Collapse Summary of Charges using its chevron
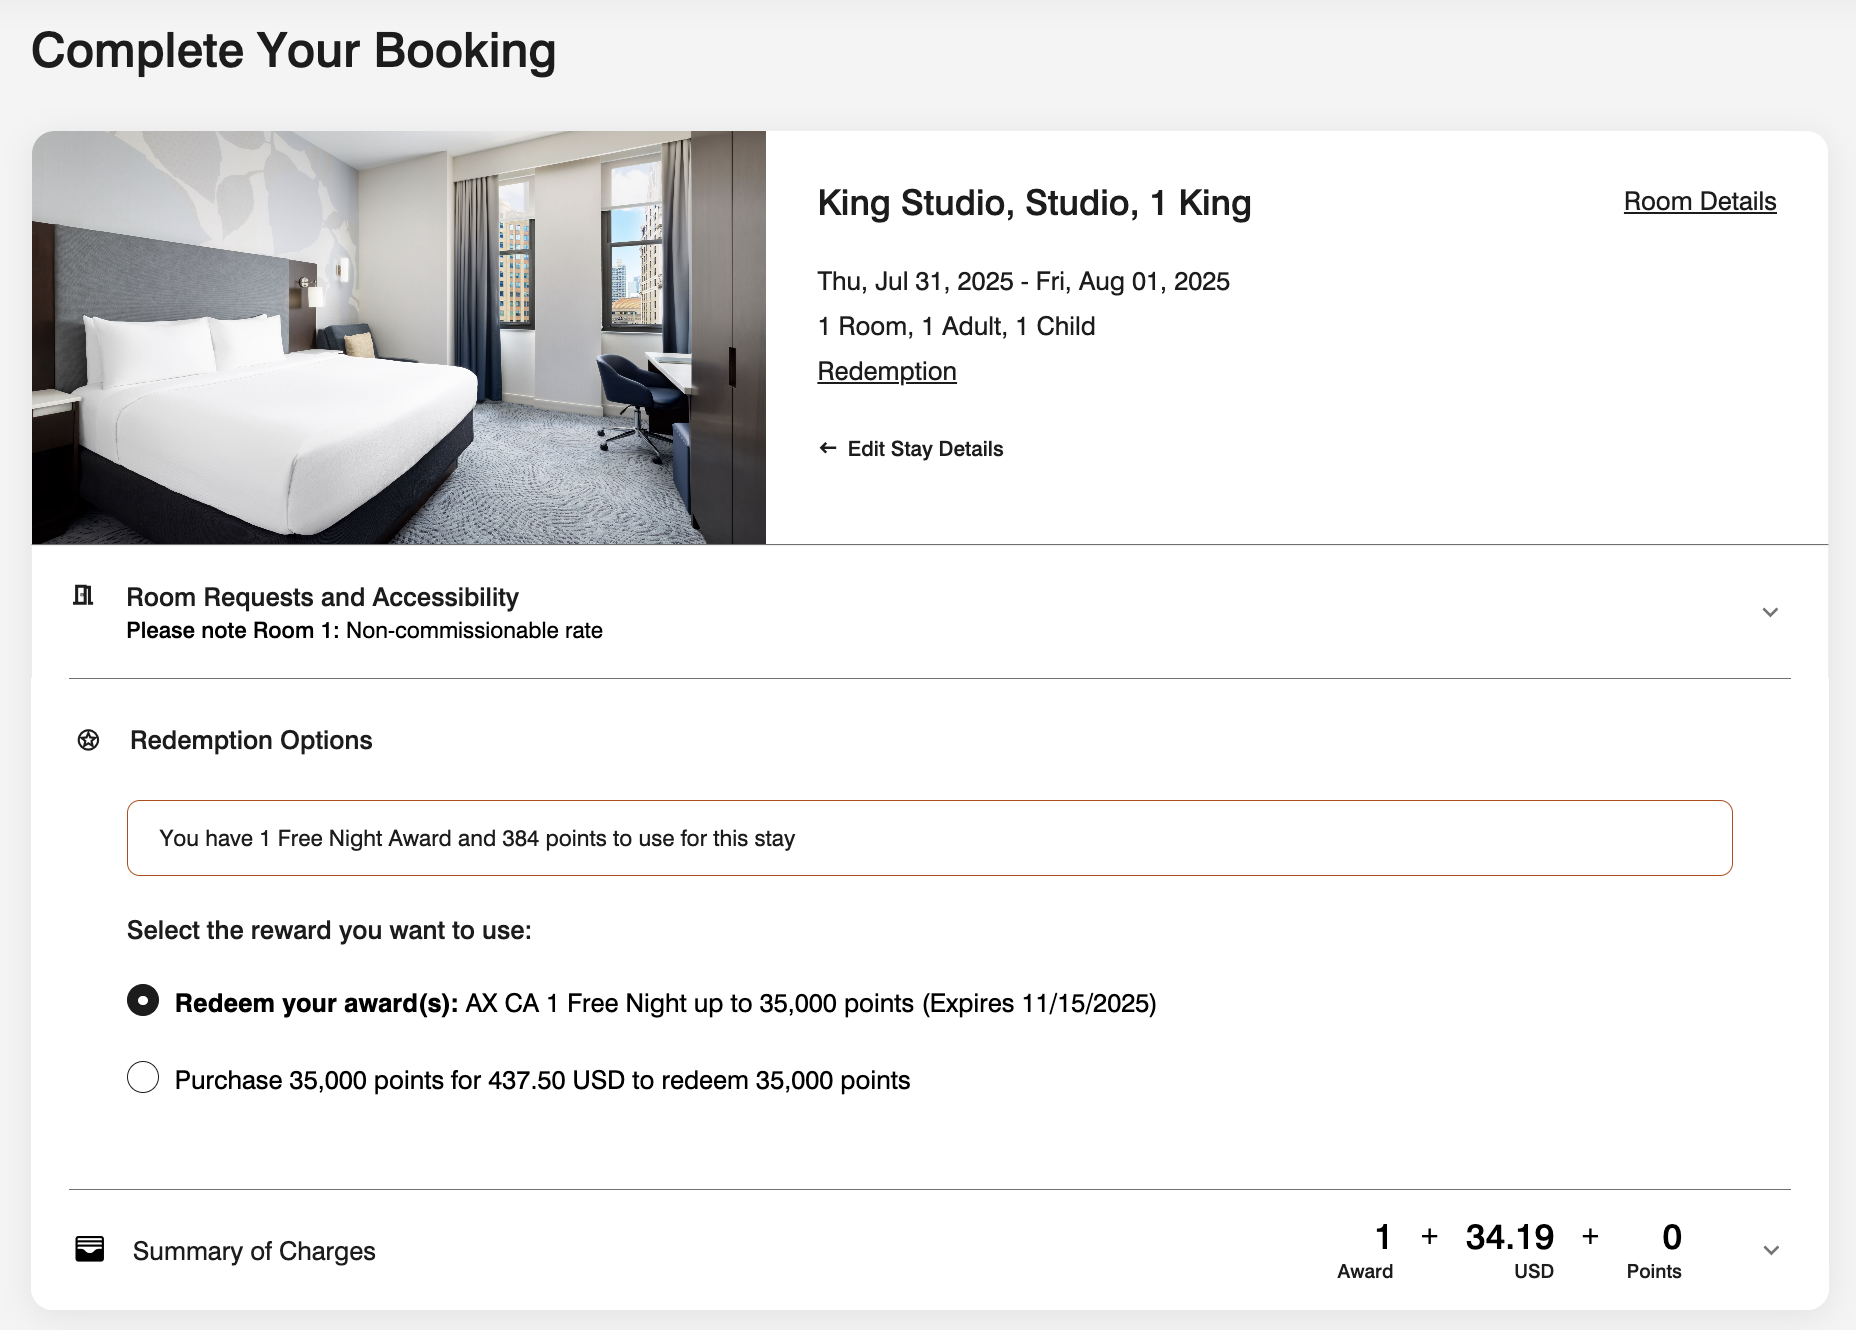1856x1330 pixels. click(x=1770, y=1249)
